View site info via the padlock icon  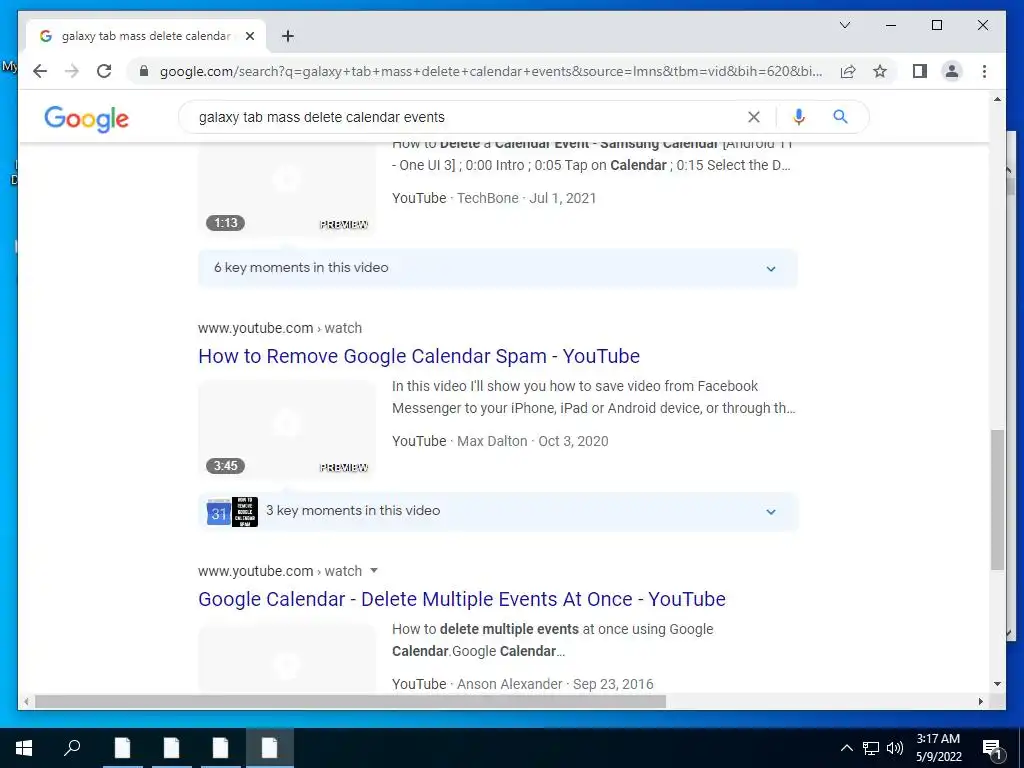144,71
